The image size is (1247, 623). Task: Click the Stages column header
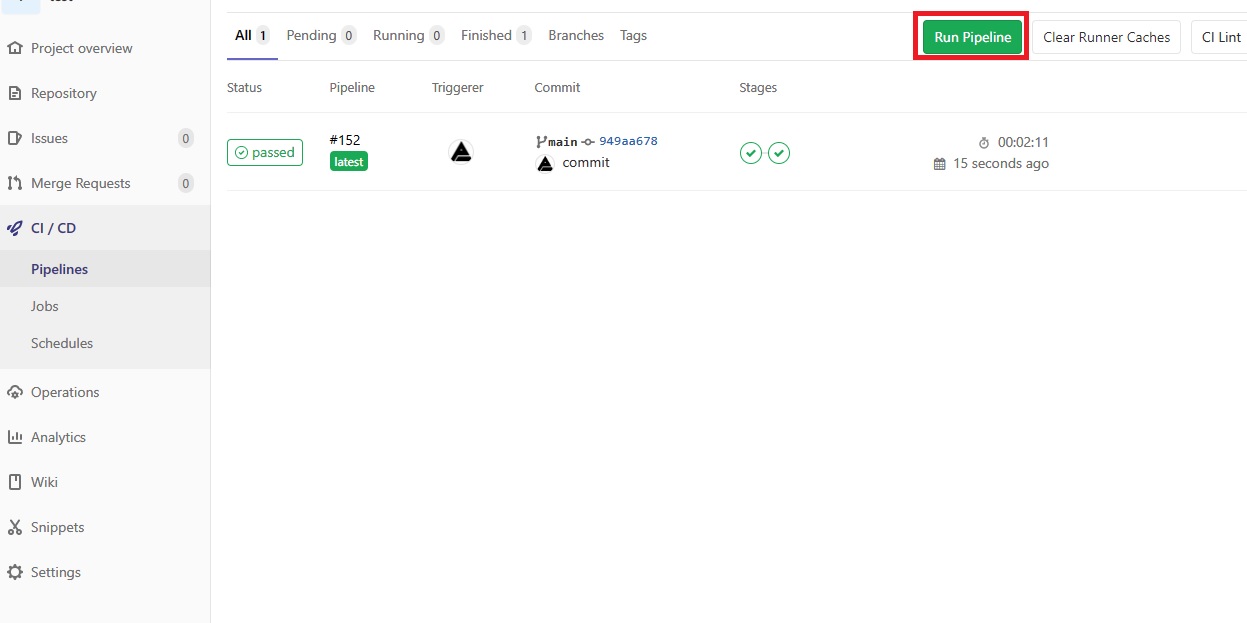click(758, 87)
